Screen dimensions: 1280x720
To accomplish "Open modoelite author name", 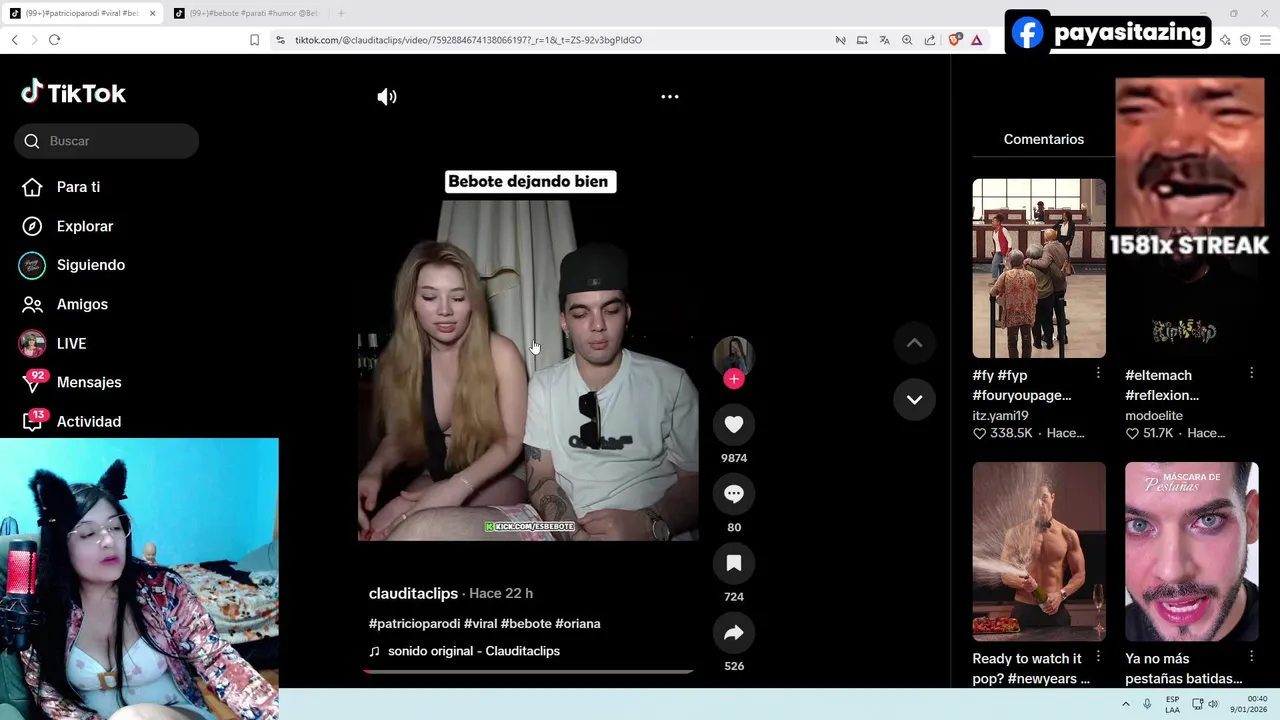I will point(1154,415).
